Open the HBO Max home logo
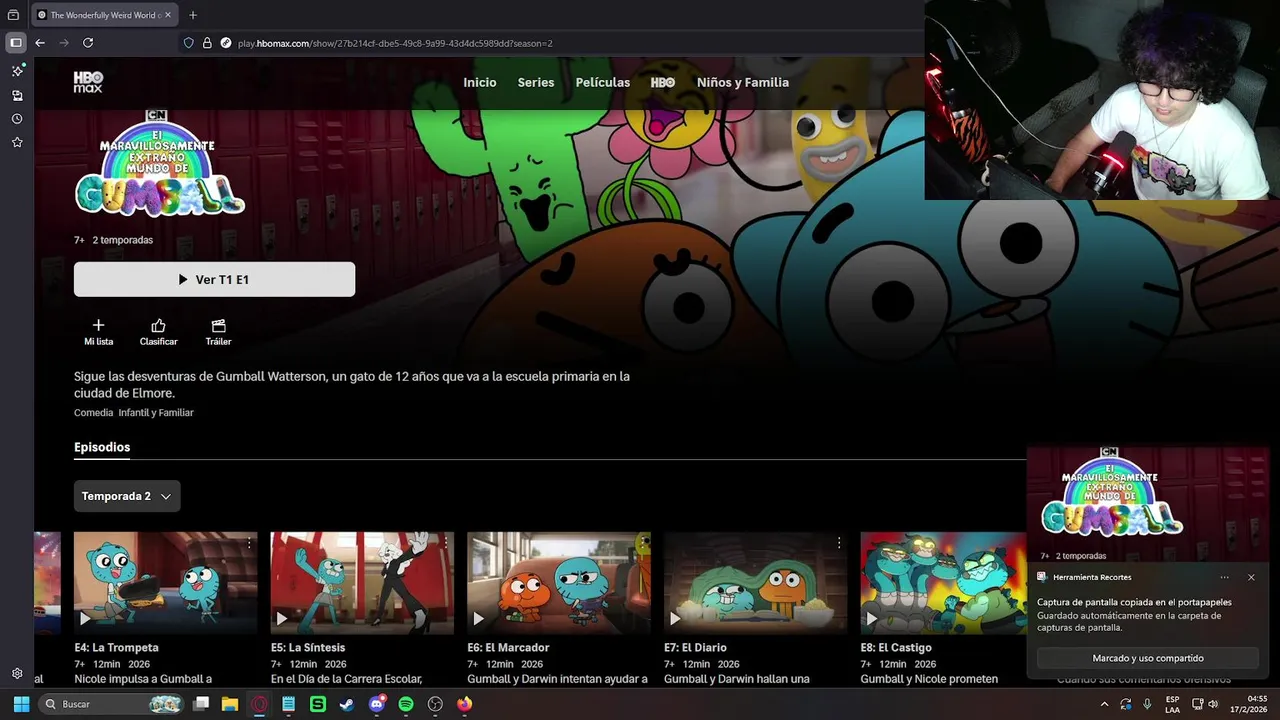 (88, 82)
